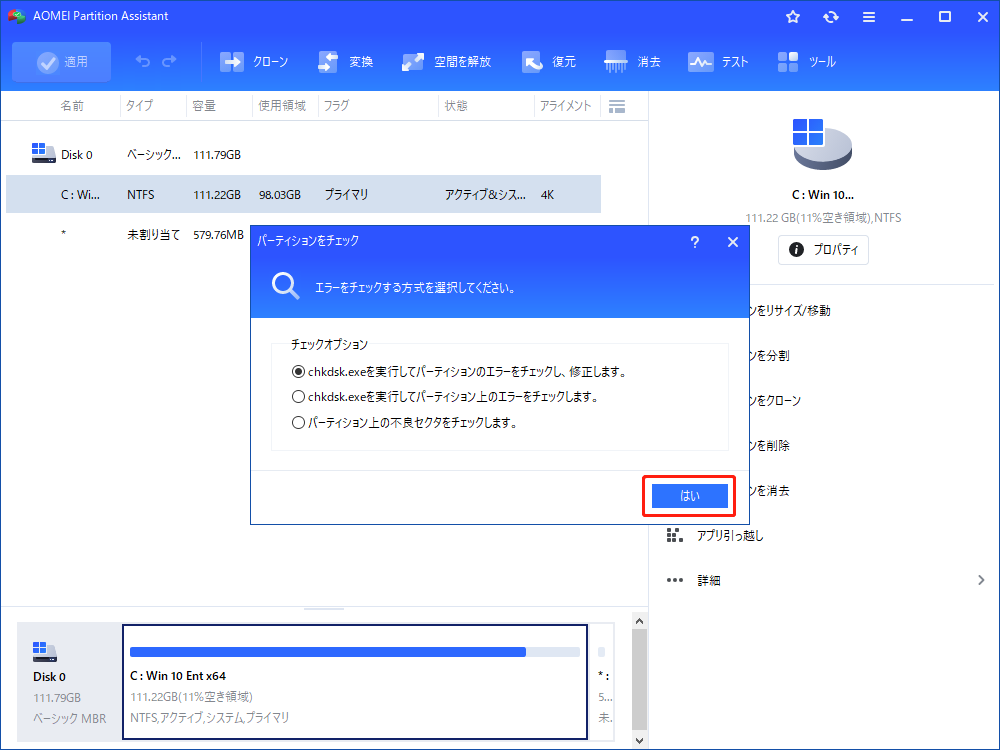Image resolution: width=1000 pixels, height=750 pixels.
Task: Click をリサイズ/移動 resize/move option
Action: click(790, 311)
